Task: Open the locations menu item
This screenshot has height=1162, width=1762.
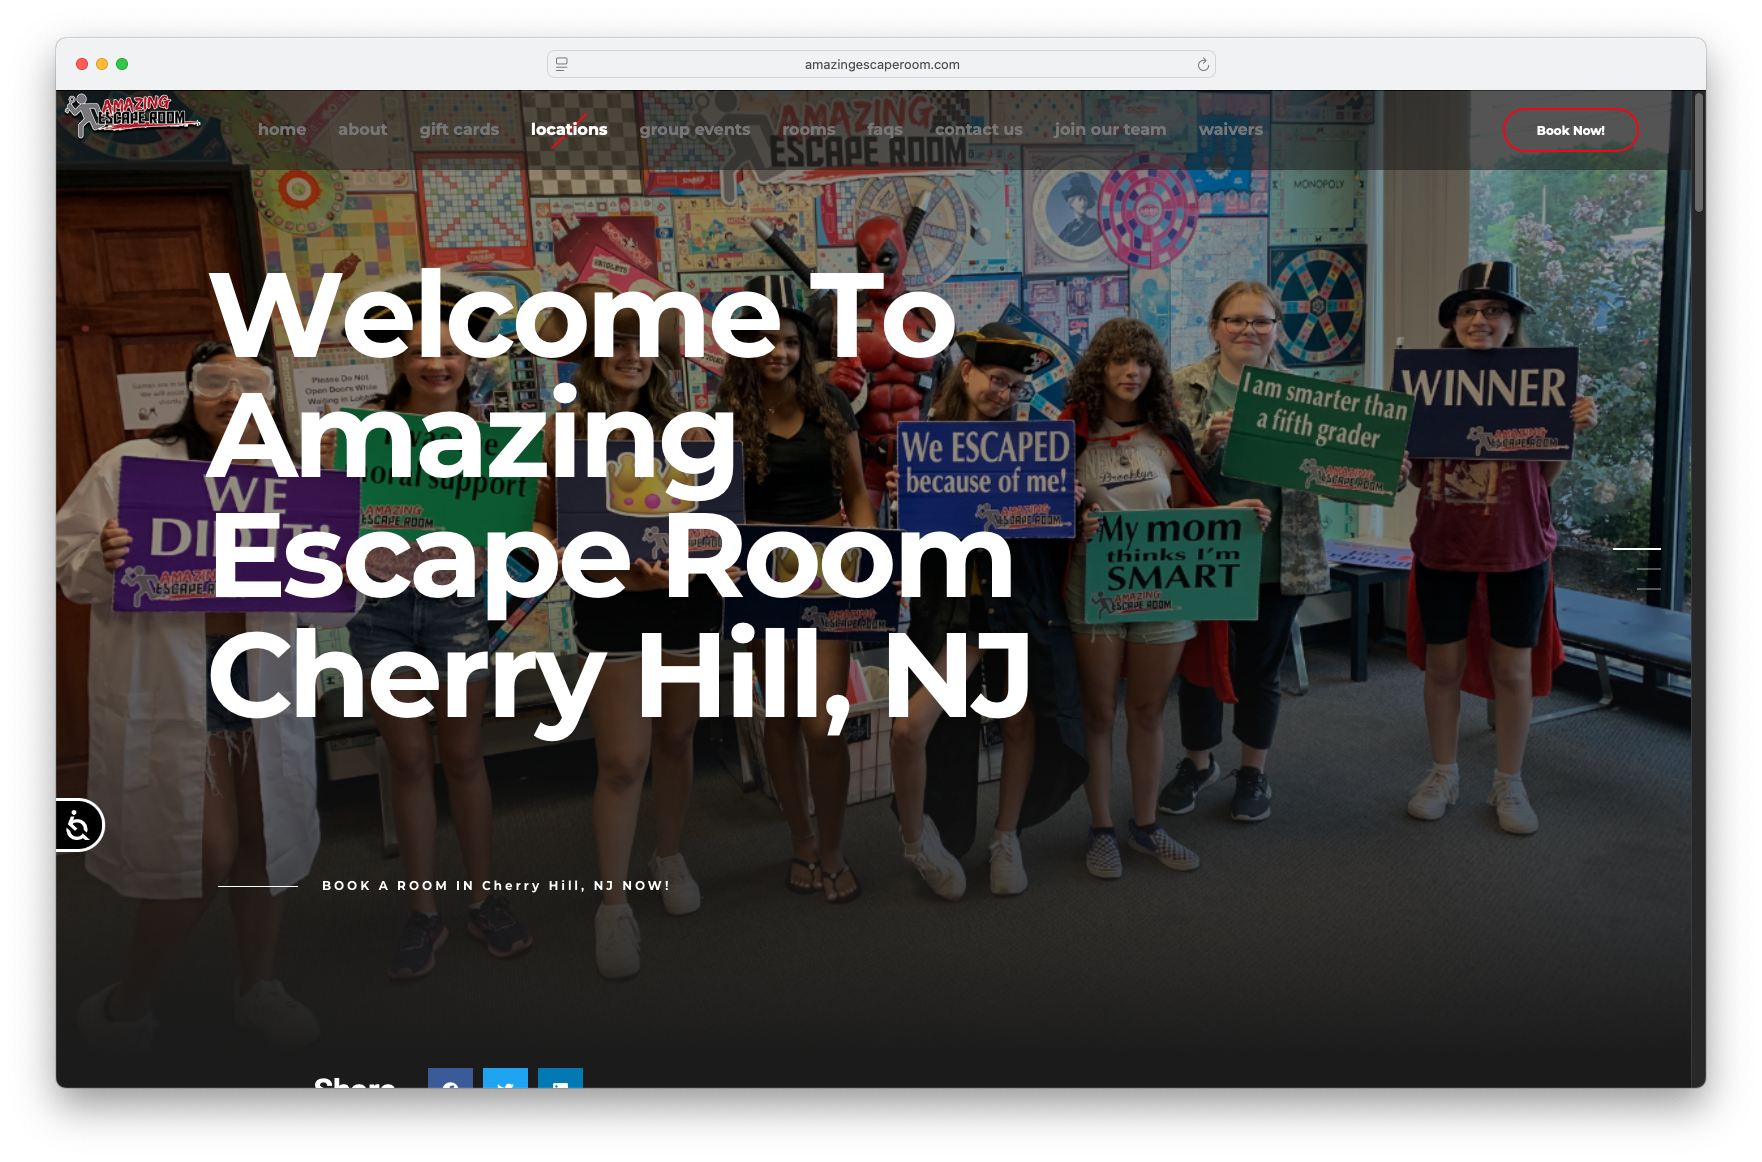Action: (569, 130)
